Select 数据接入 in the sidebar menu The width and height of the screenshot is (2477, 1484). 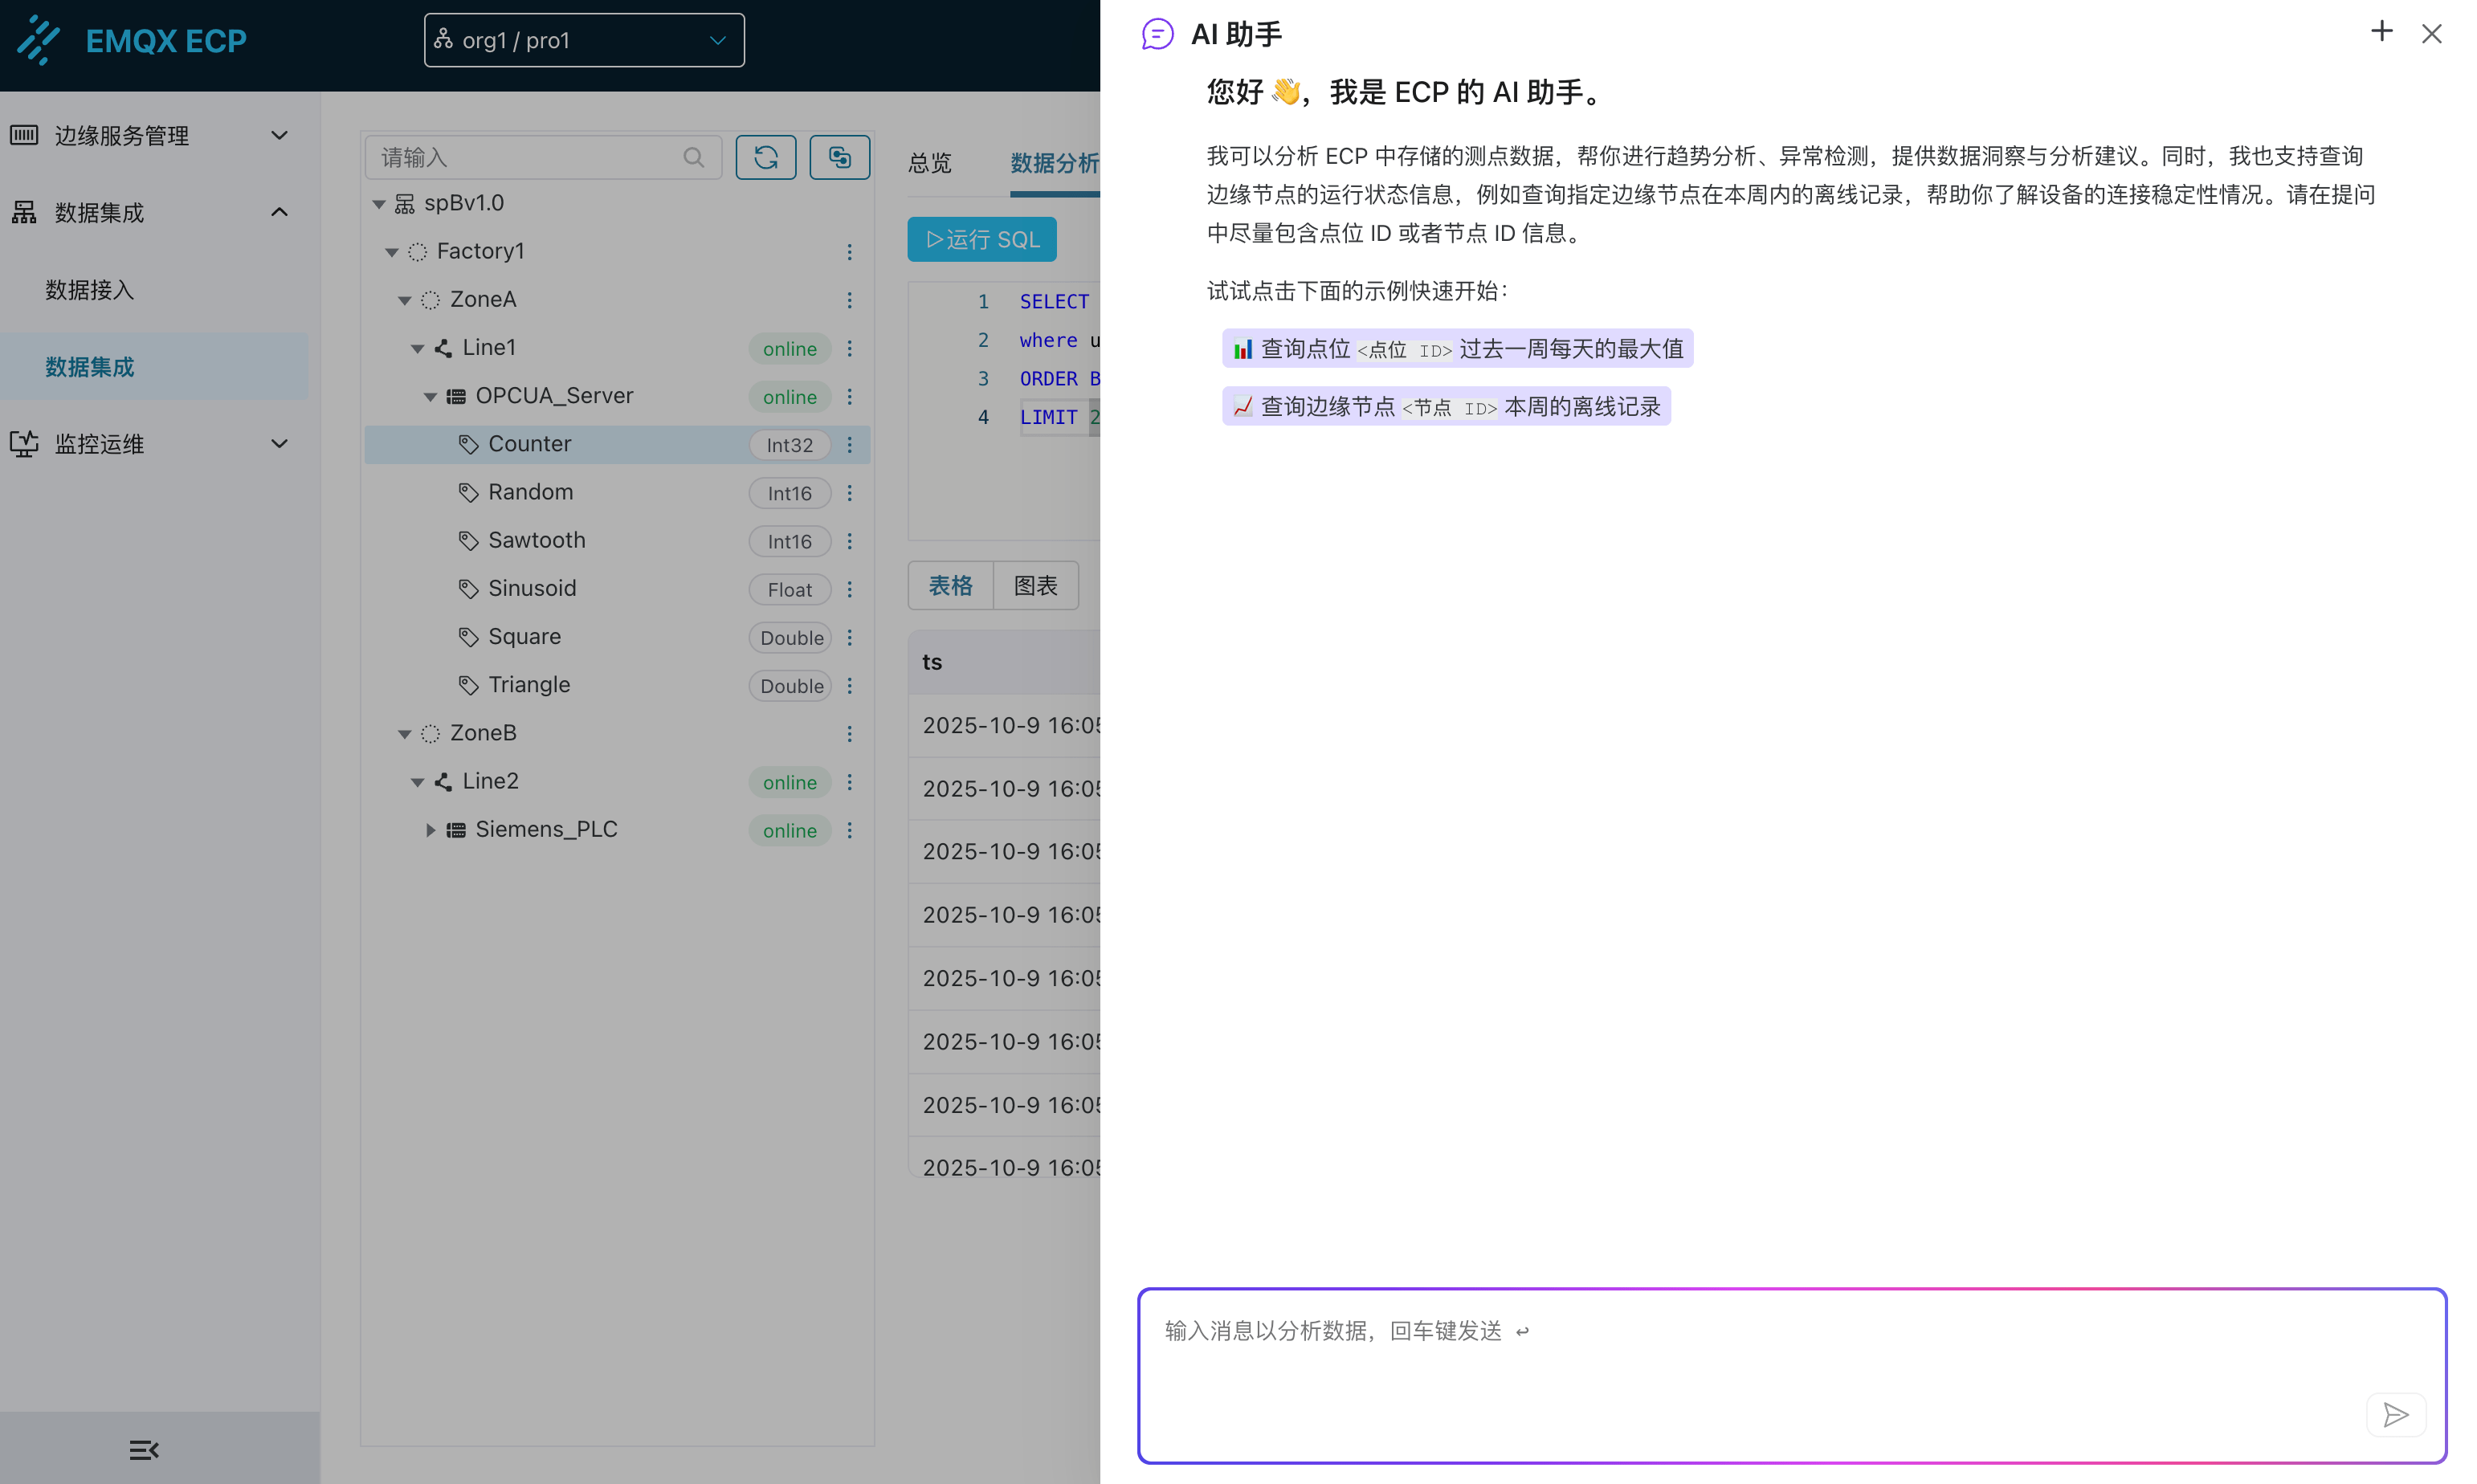click(90, 289)
